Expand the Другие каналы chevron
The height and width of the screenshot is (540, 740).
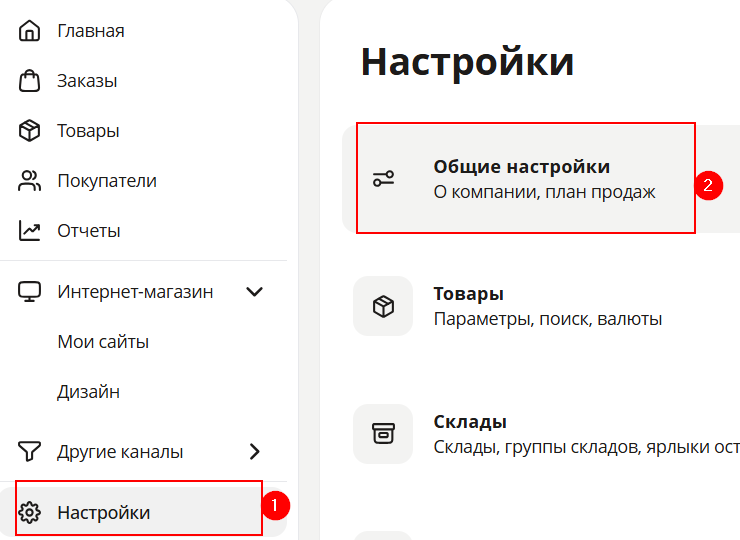pos(254,452)
